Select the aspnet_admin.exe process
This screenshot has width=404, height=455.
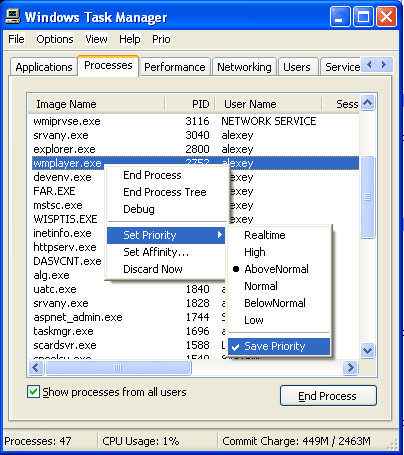(129, 317)
